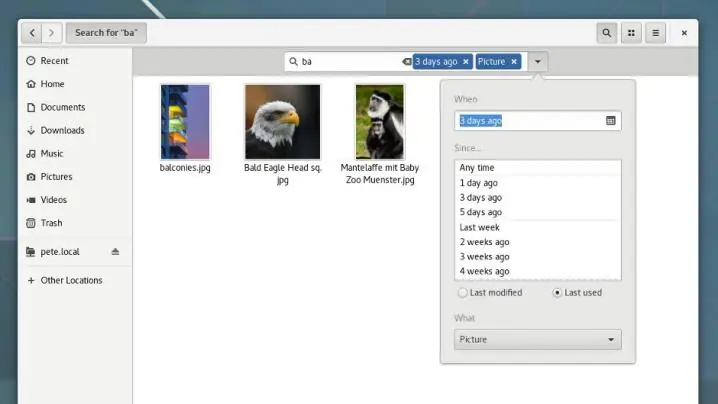718x404 pixels.
Task: Click the 'Search for "ba"' path button
Action: pyautogui.click(x=106, y=33)
